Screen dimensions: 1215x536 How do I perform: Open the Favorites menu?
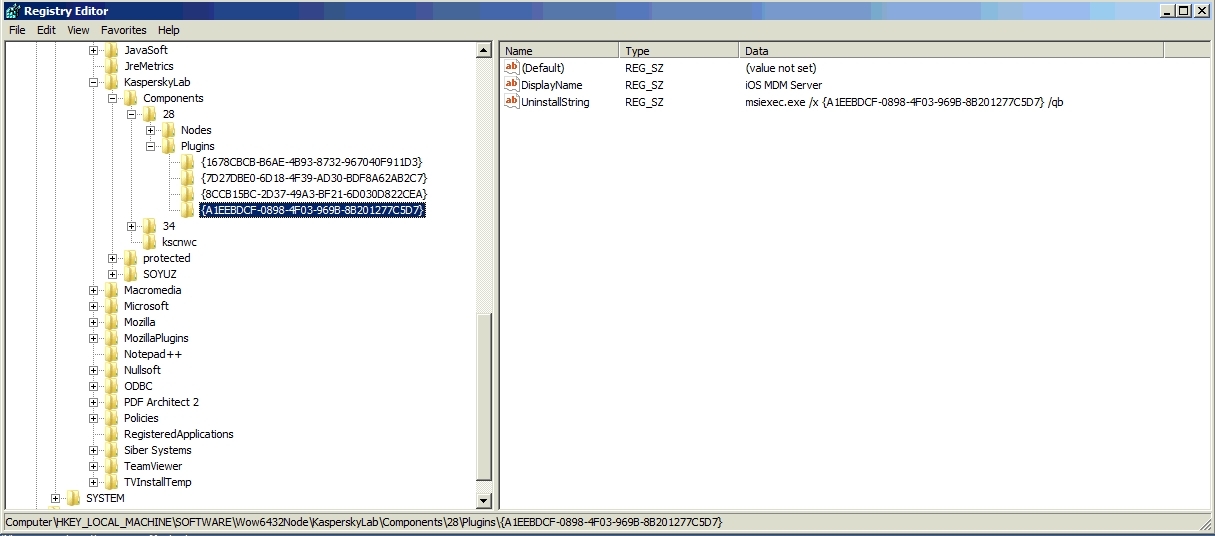click(x=123, y=30)
